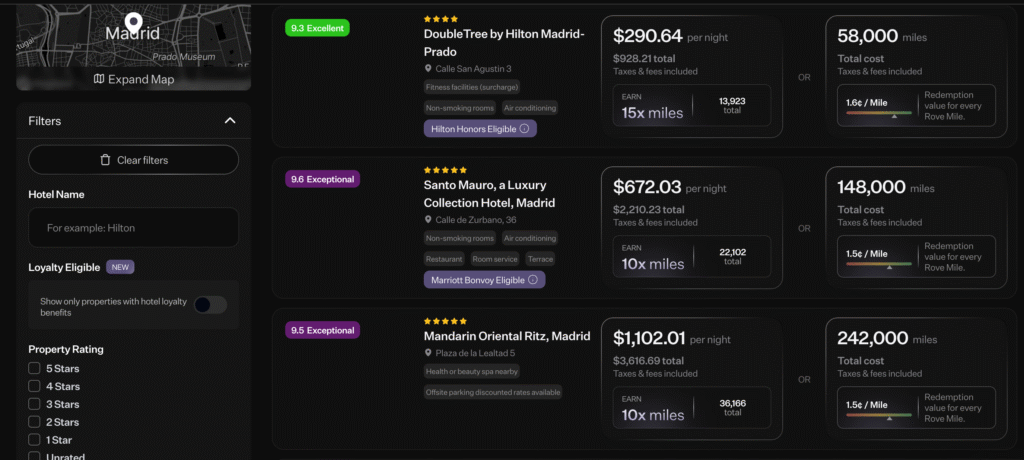1024x460 pixels.
Task: Check the 4 Stars property rating box
Action: pyautogui.click(x=34, y=387)
